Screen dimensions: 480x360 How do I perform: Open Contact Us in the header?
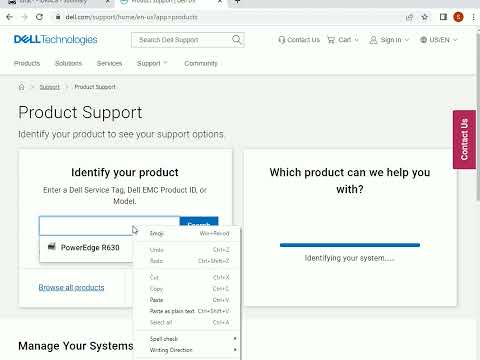[299, 40]
